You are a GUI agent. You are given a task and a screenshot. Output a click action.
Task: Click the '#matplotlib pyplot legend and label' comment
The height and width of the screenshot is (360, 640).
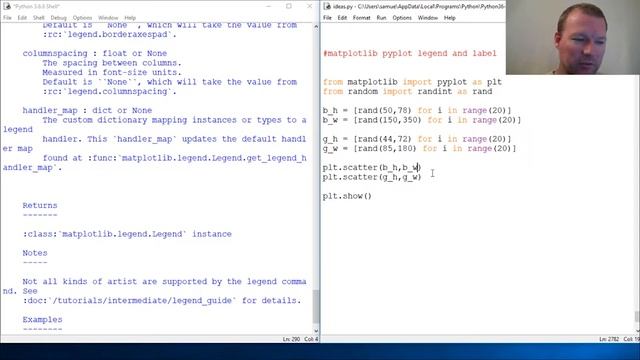[x=410, y=53]
